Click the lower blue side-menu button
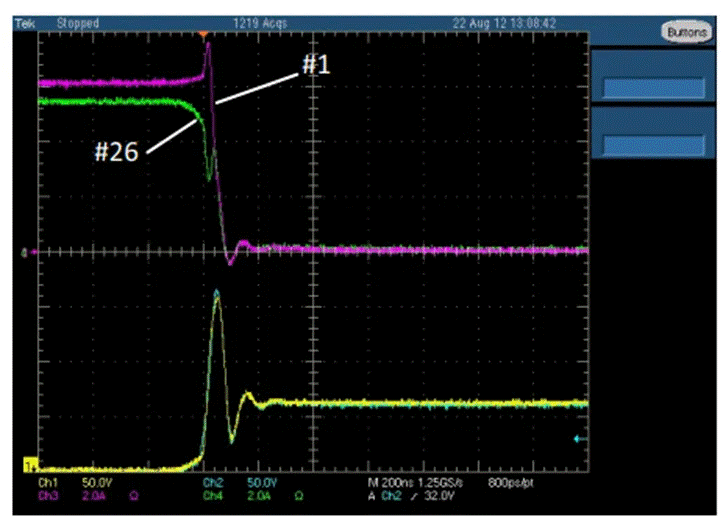Viewport: 723px width, 531px height. (x=654, y=145)
